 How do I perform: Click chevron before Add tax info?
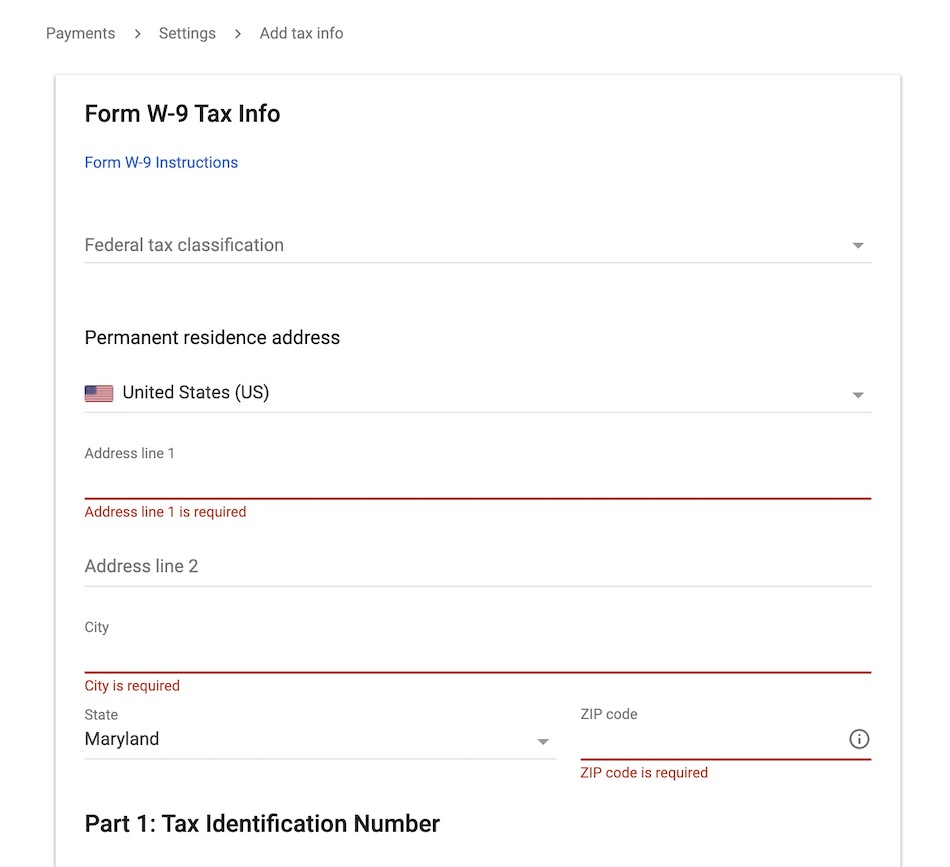[x=238, y=34]
